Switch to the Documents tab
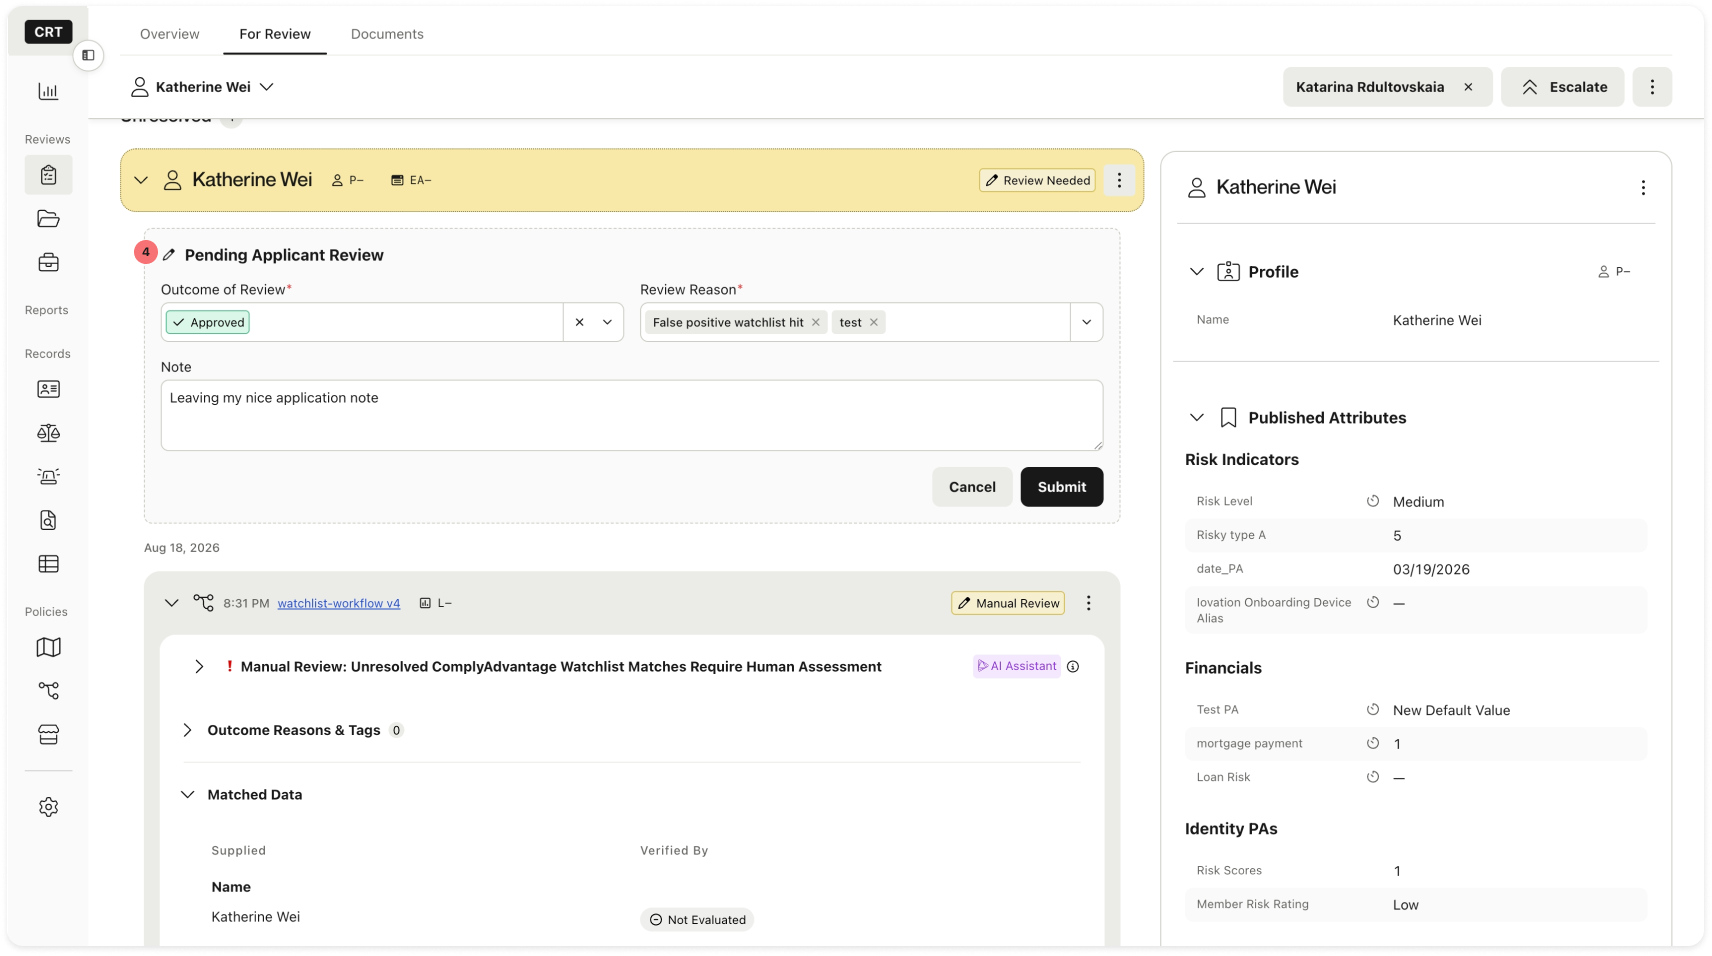 387,34
